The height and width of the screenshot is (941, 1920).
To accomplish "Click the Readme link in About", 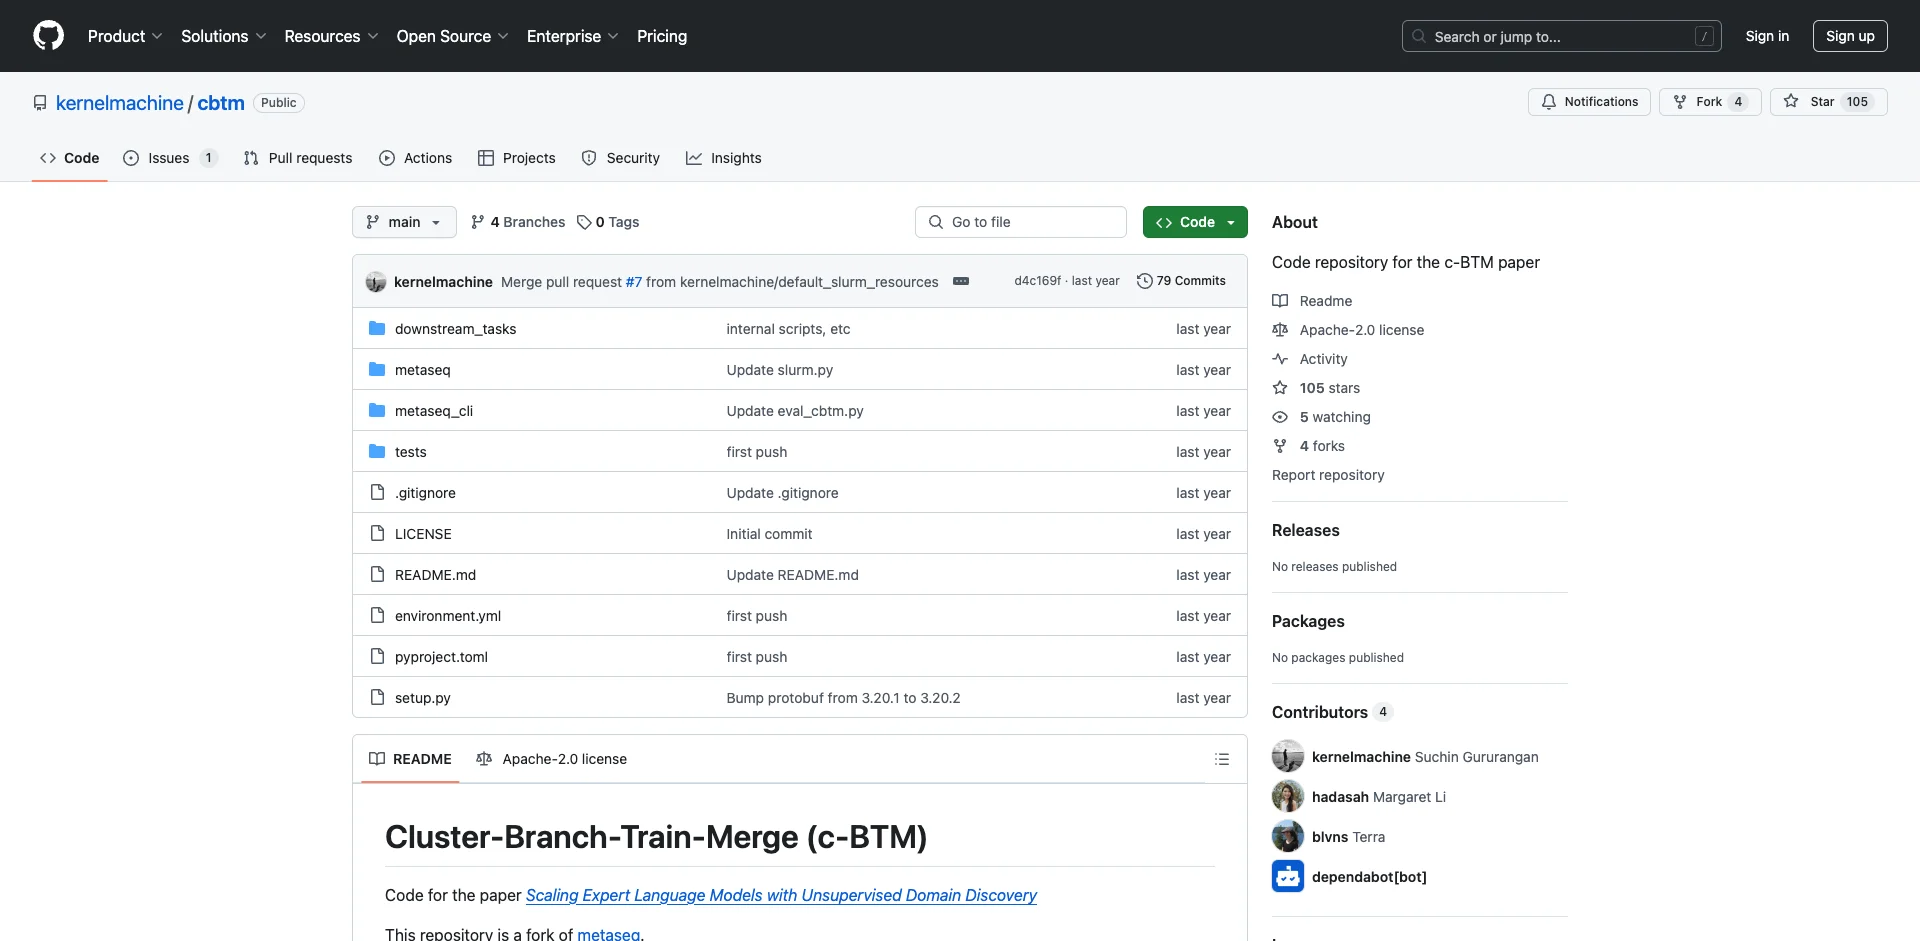I will [1312, 301].
